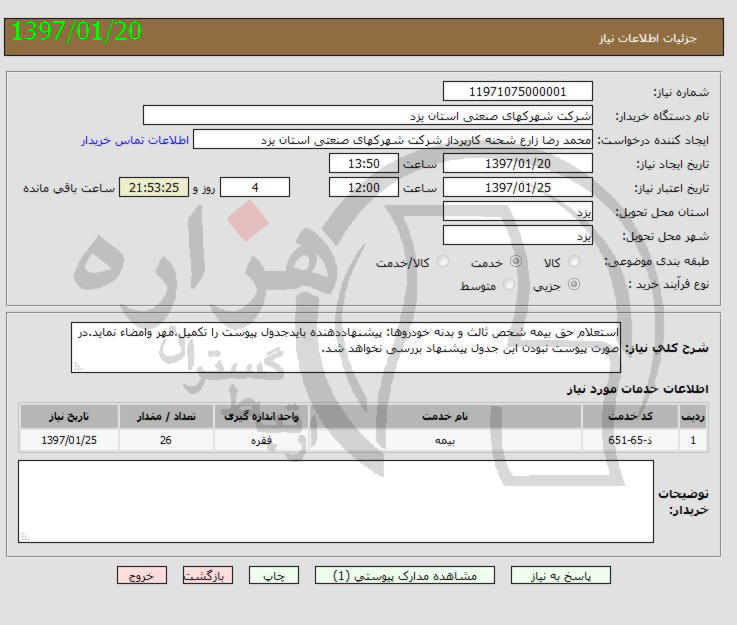This screenshot has height=625, width=737.
Task: Click inside the توضیحات خریدار text area
Action: [x=335, y=502]
